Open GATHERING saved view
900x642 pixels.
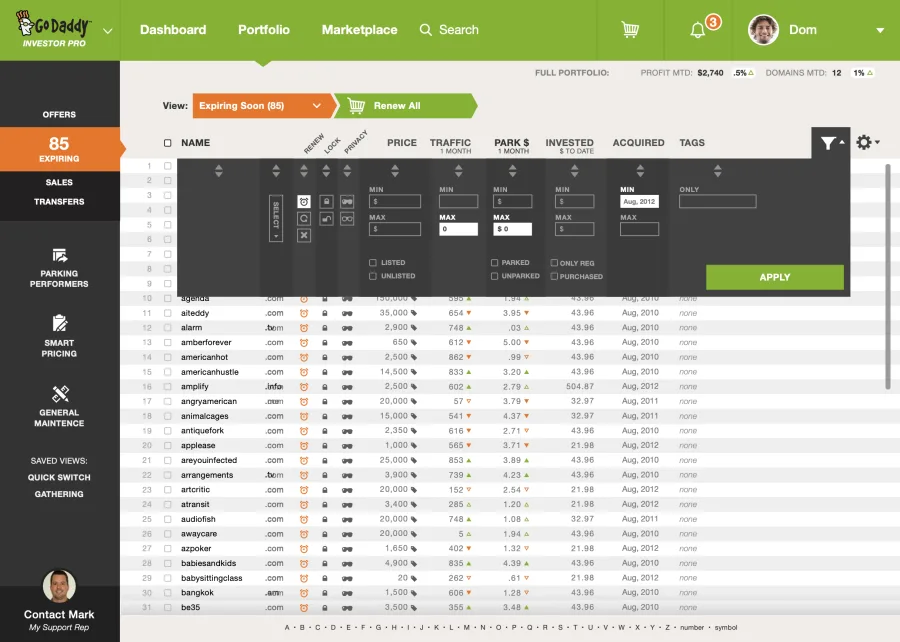click(59, 494)
